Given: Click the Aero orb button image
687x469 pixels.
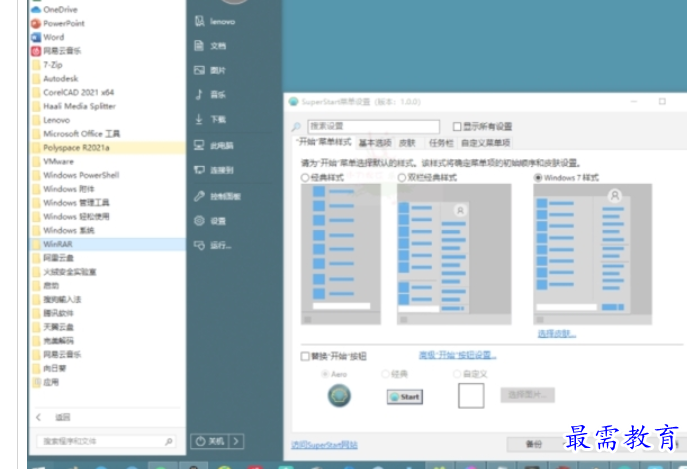Looking at the screenshot, I should (339, 395).
